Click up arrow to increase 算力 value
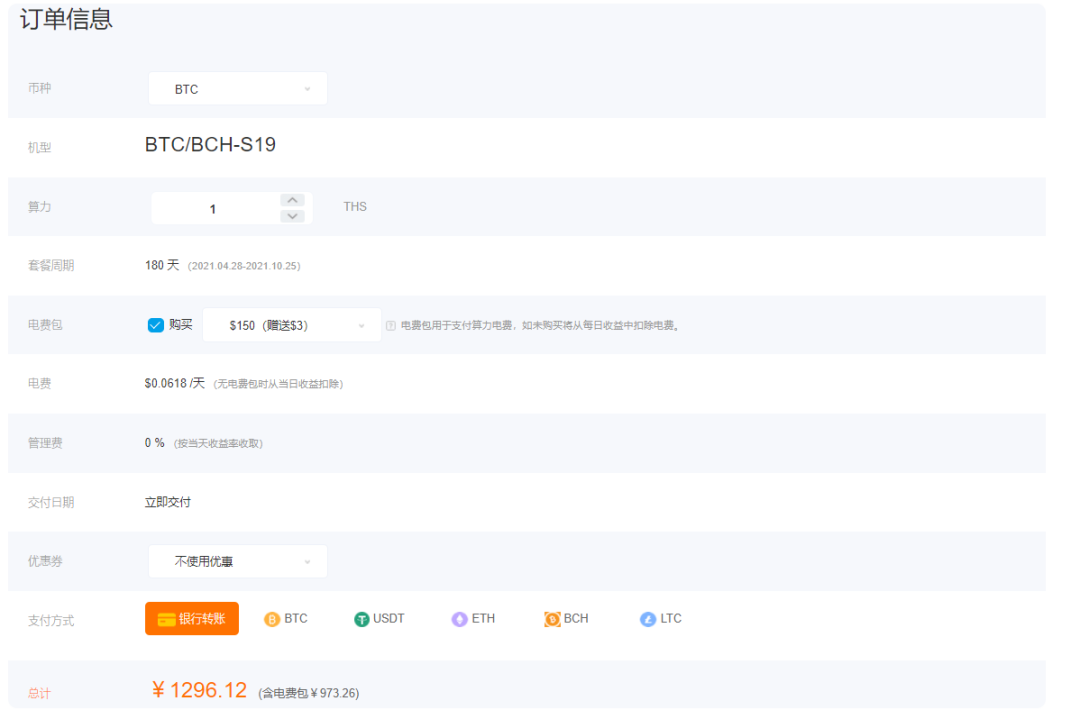The width and height of the screenshot is (1080, 719). pyautogui.click(x=292, y=200)
